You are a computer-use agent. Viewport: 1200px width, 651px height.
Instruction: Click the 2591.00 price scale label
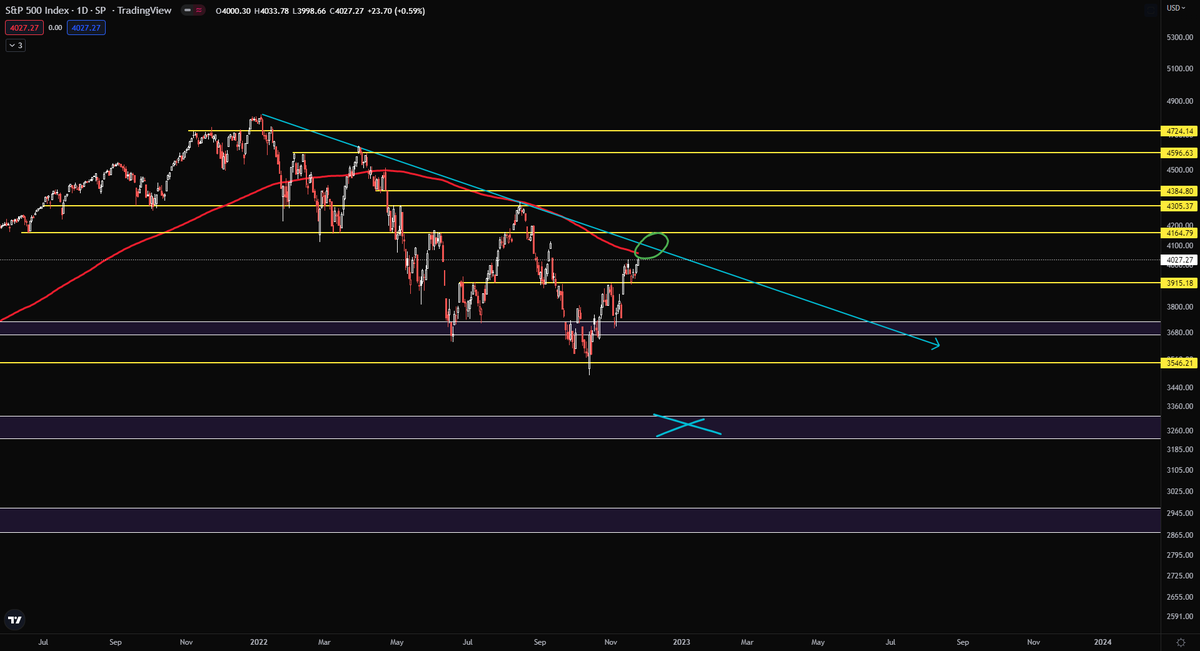point(1180,617)
